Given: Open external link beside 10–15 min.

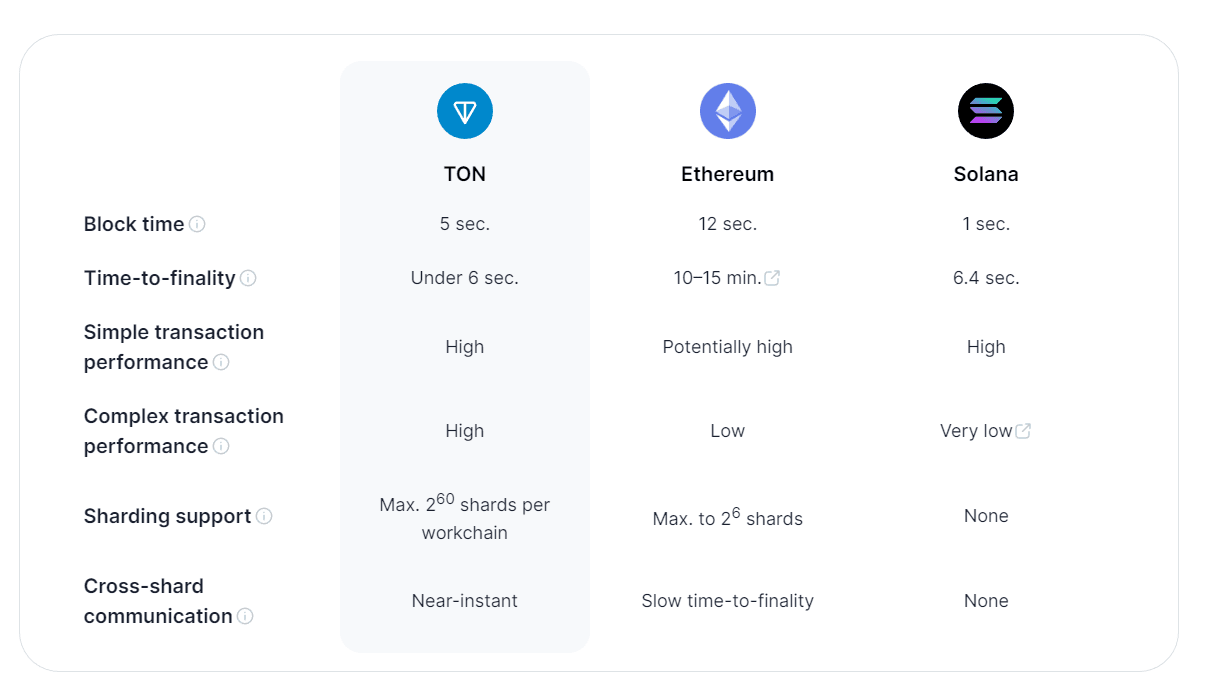Looking at the screenshot, I should [x=772, y=278].
